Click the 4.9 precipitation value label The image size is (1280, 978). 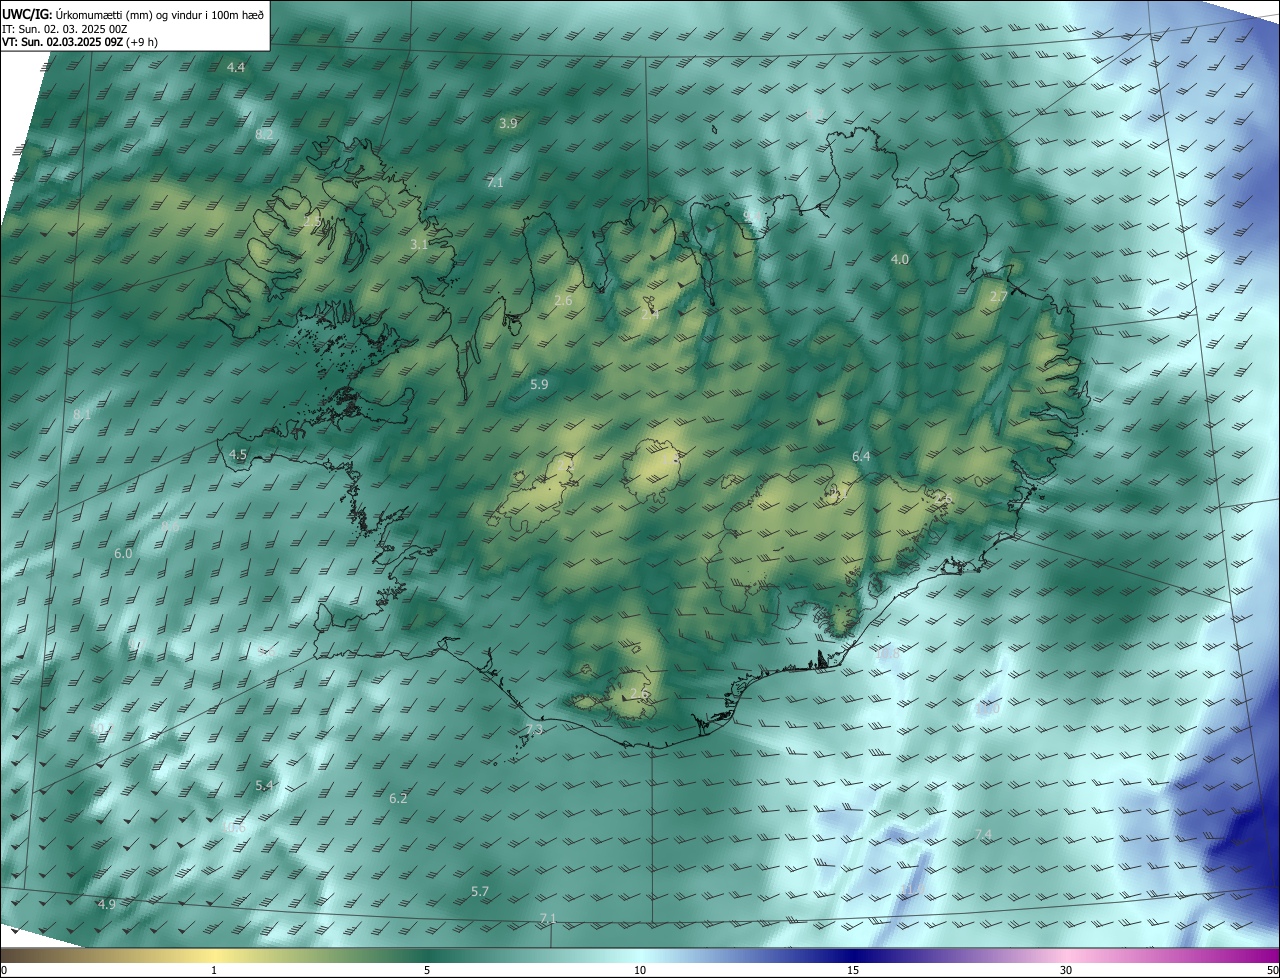tap(106, 904)
